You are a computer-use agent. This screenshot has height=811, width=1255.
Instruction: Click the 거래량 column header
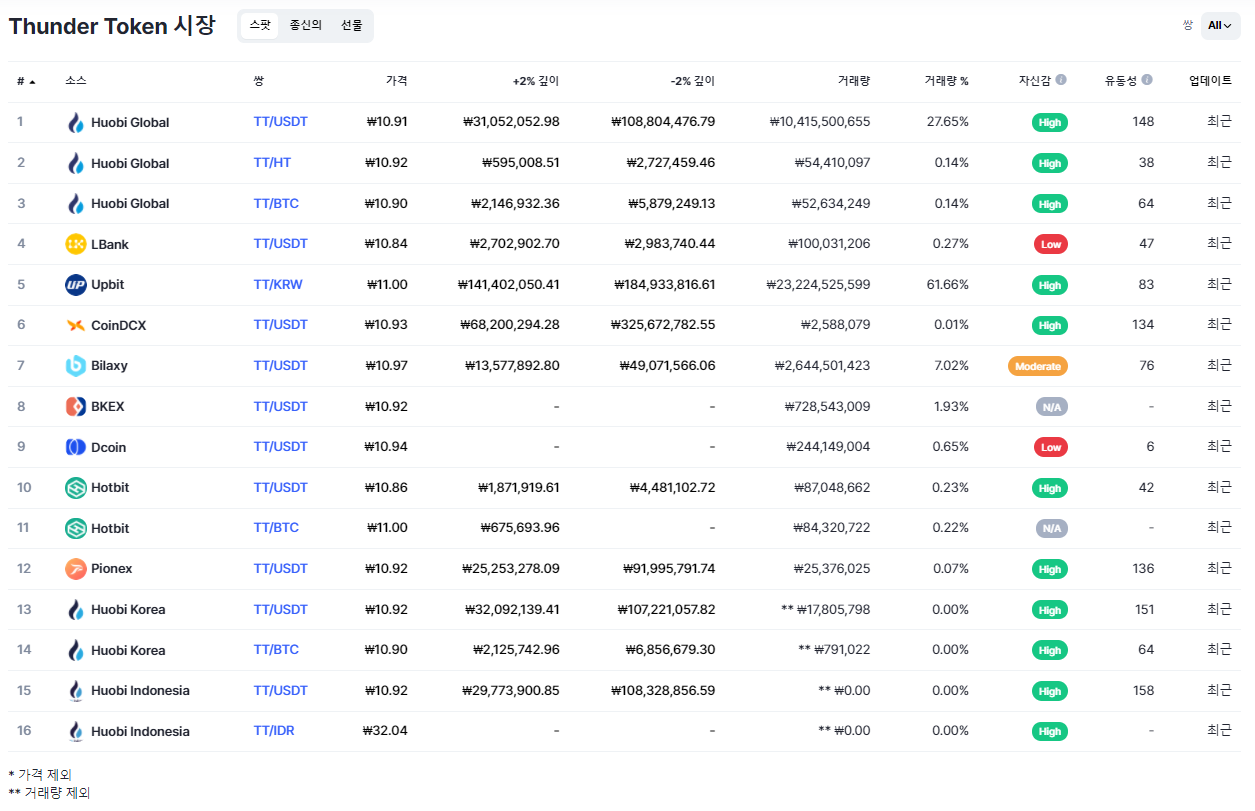tap(854, 81)
